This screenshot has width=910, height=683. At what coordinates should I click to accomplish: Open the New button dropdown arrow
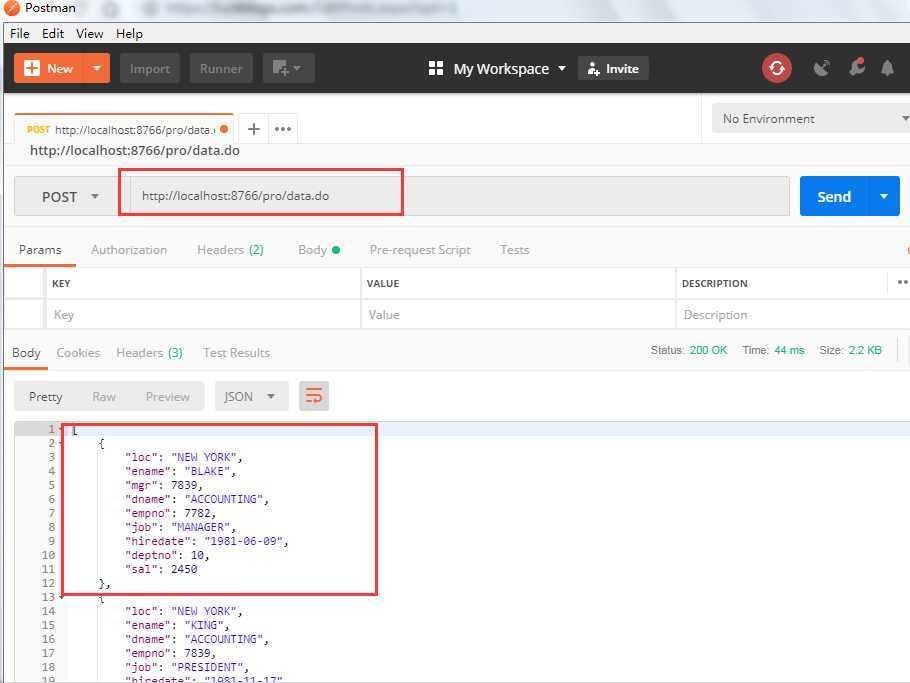tap(98, 68)
